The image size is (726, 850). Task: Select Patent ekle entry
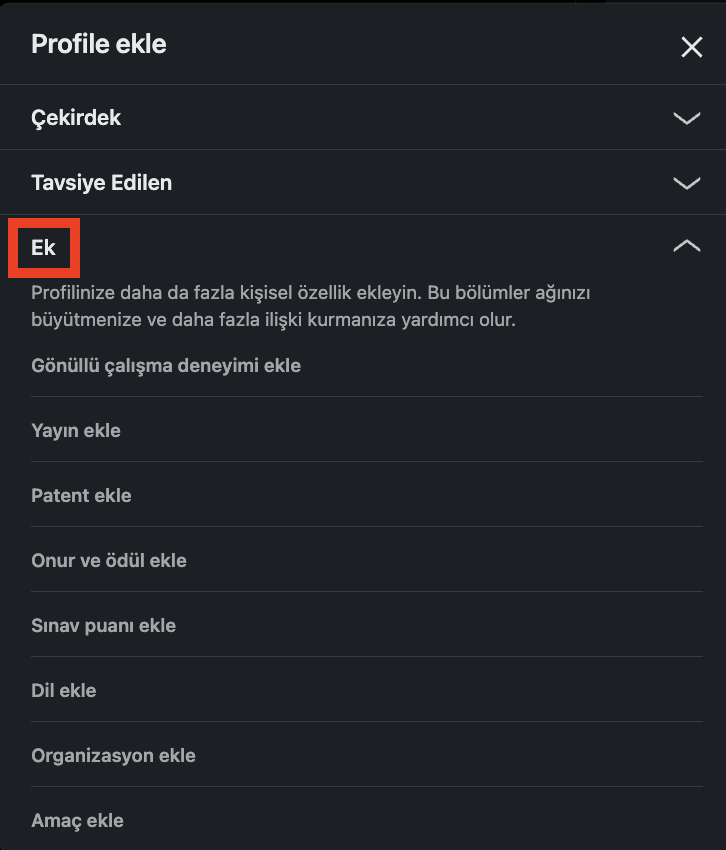click(x=81, y=495)
